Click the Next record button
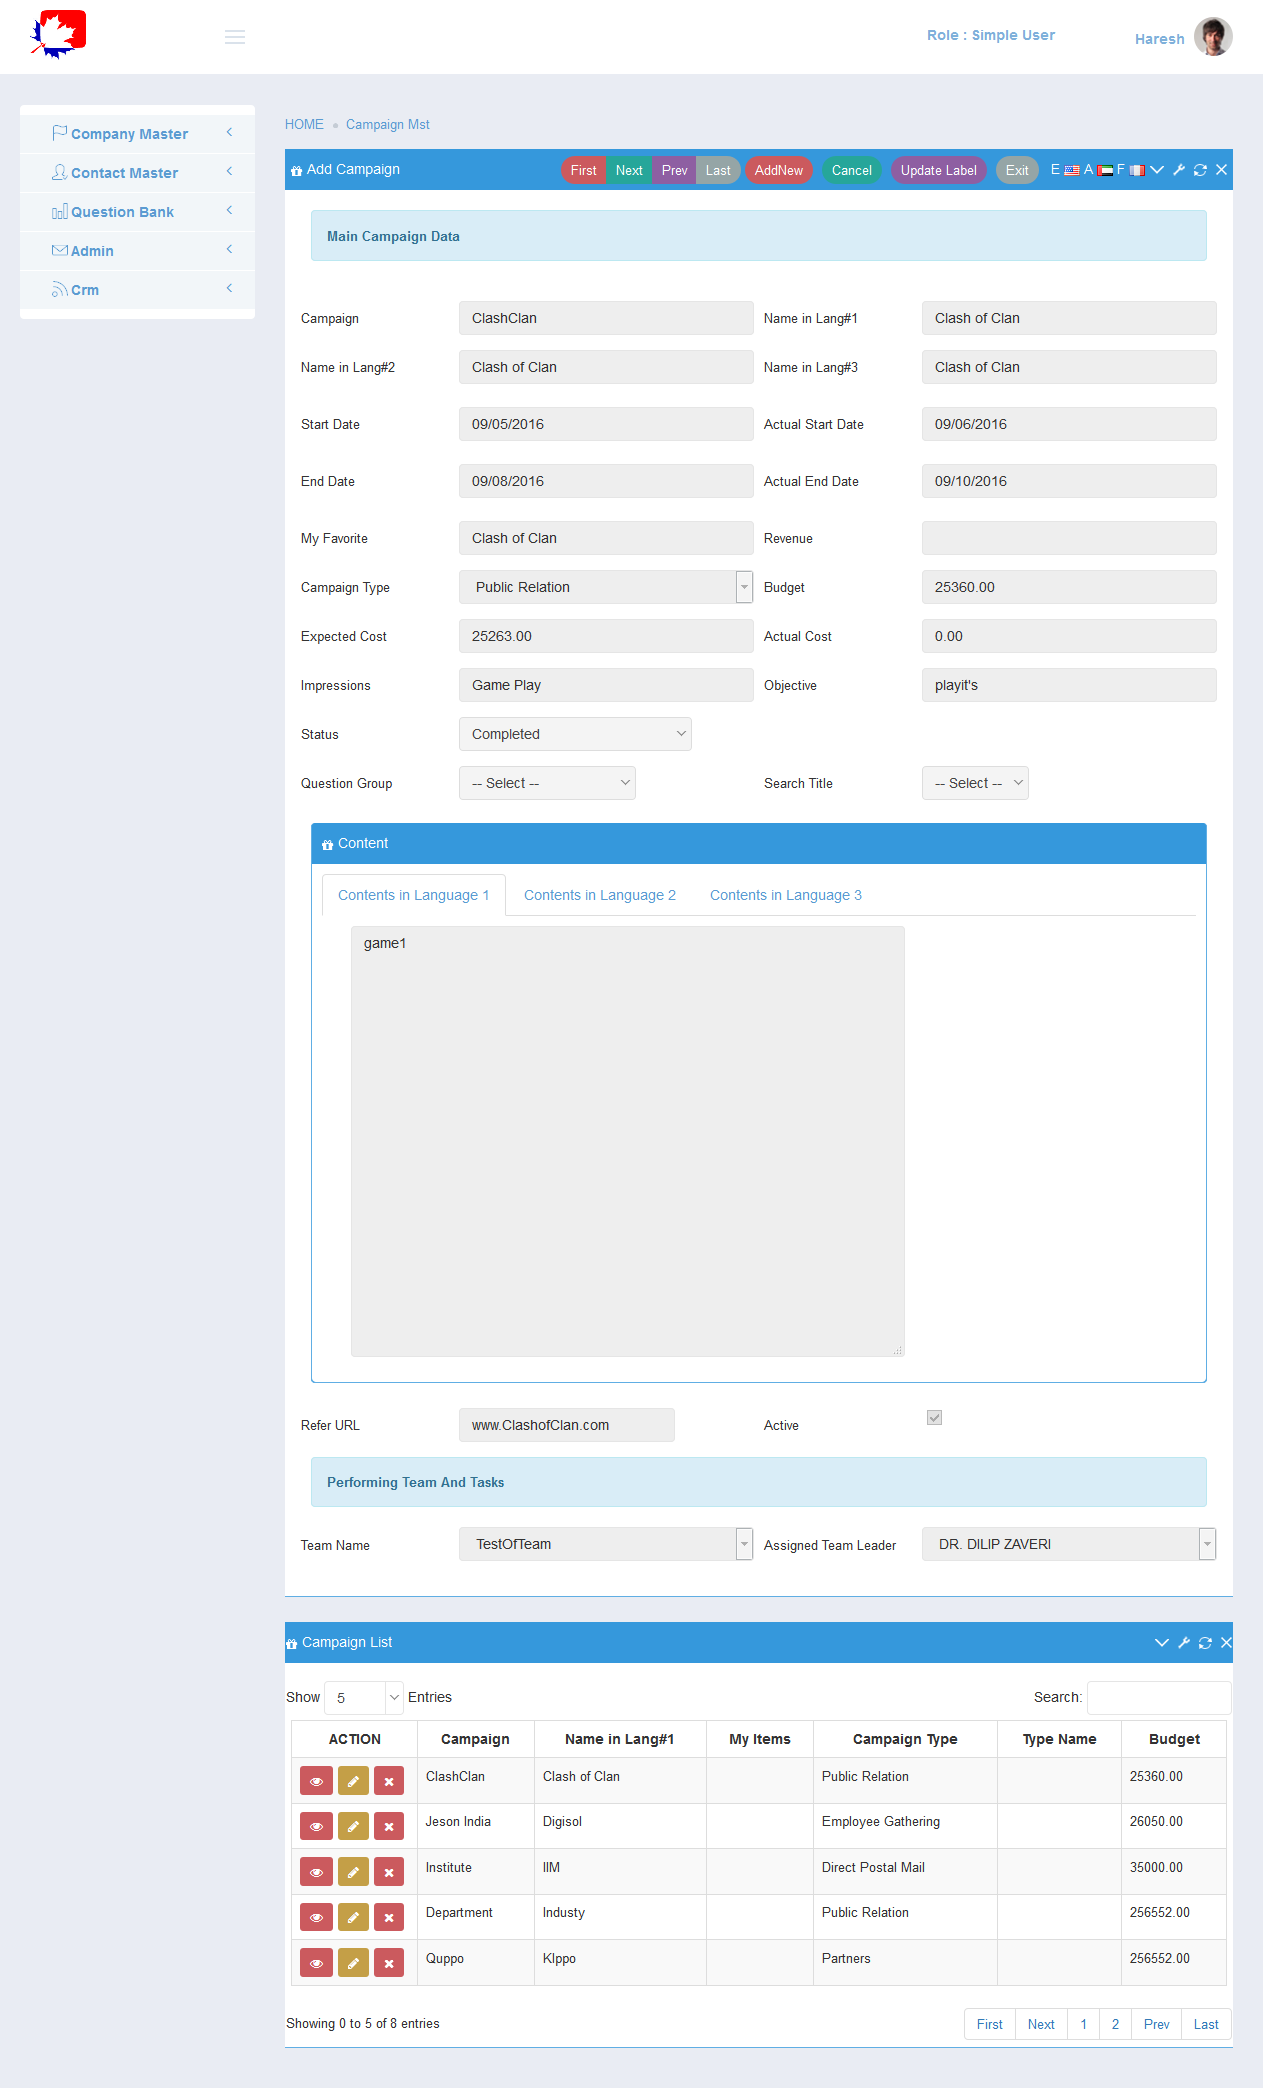 pos(629,170)
